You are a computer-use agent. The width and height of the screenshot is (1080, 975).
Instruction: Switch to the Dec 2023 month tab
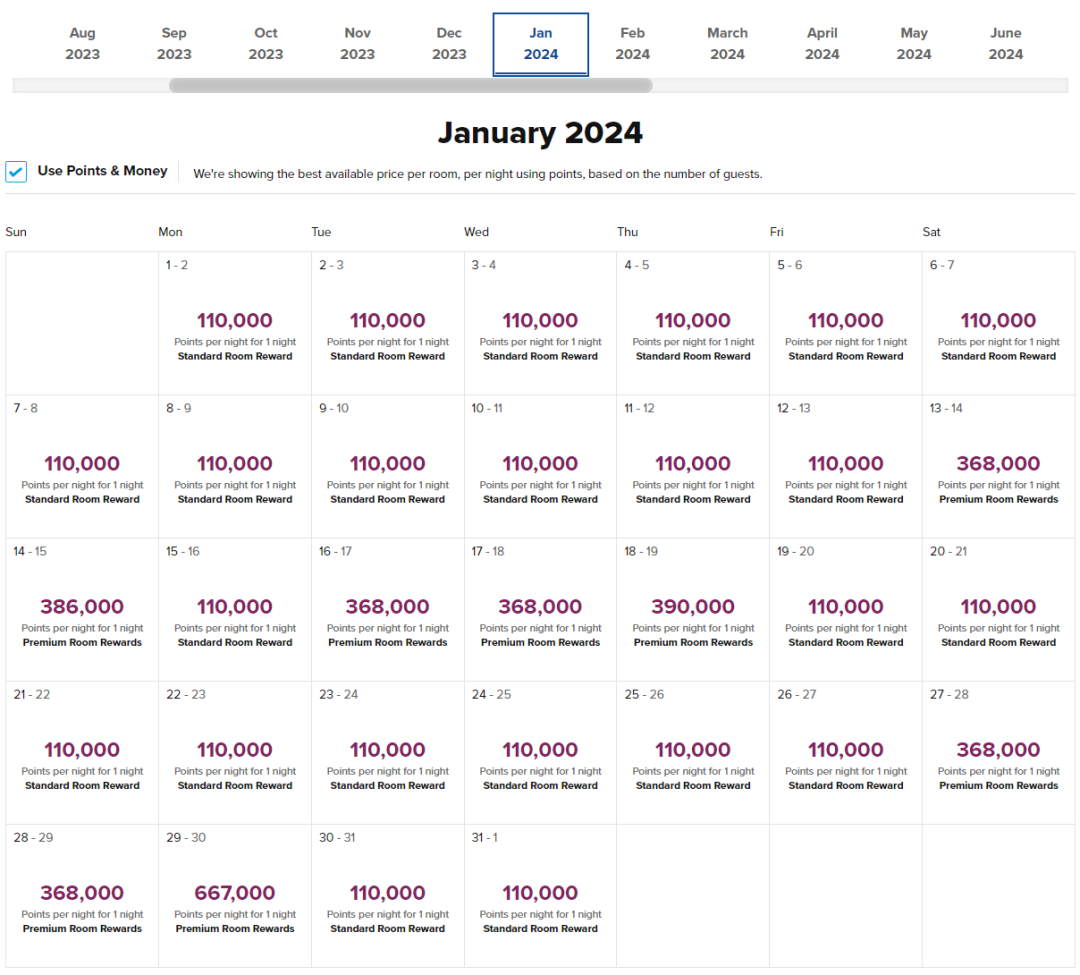point(449,44)
